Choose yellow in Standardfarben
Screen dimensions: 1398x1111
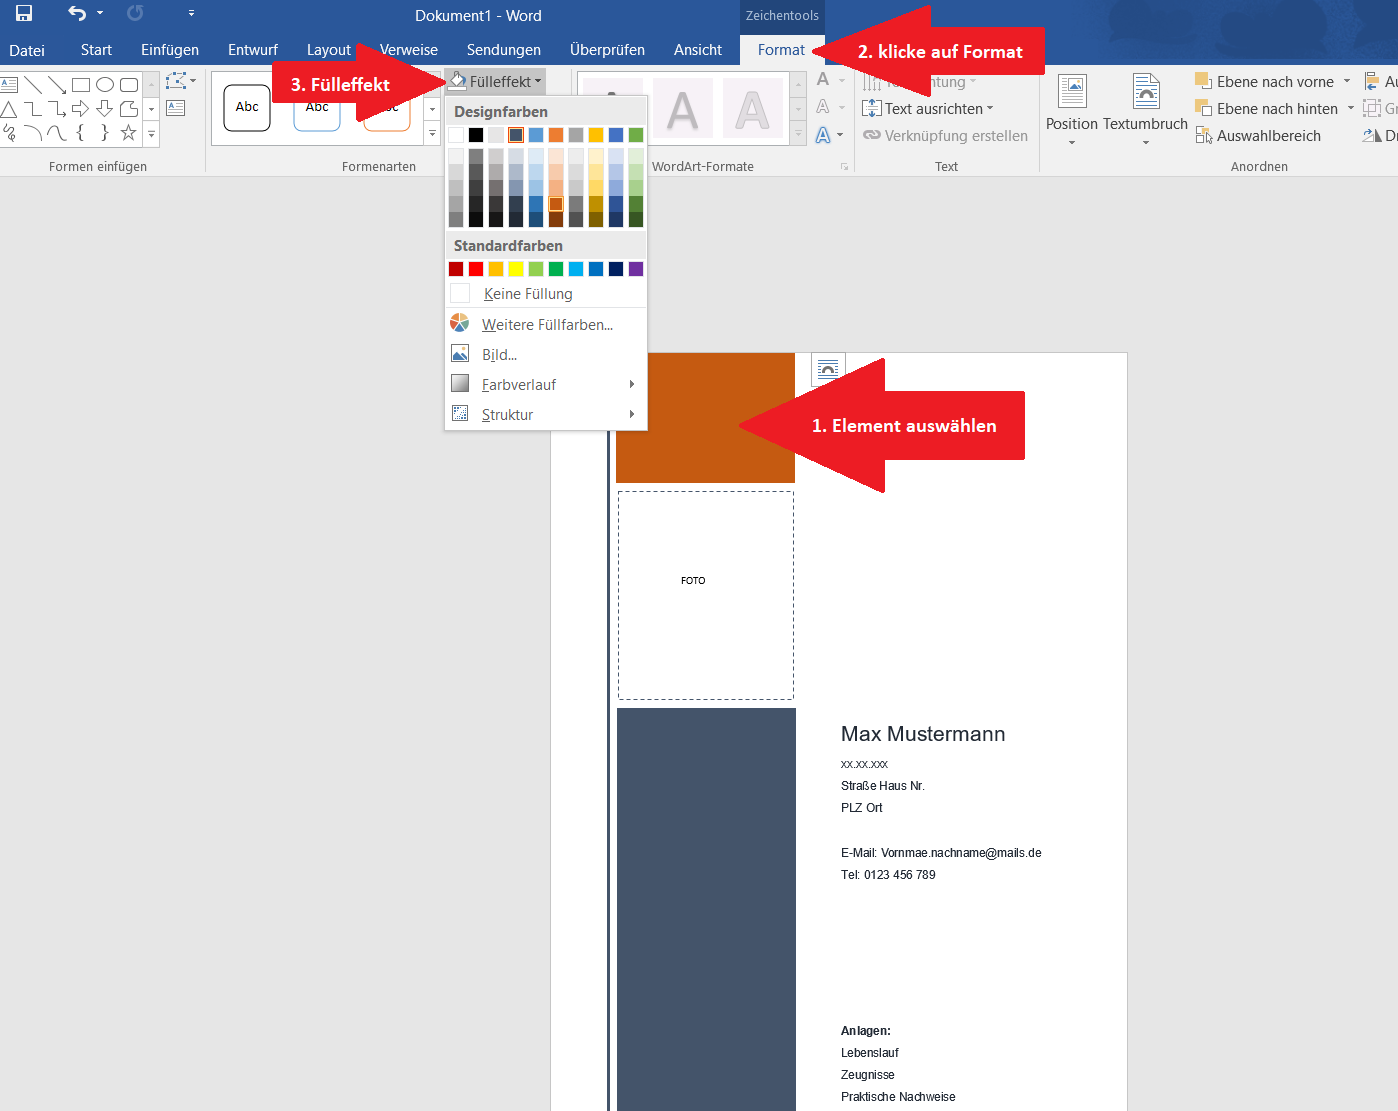[516, 269]
